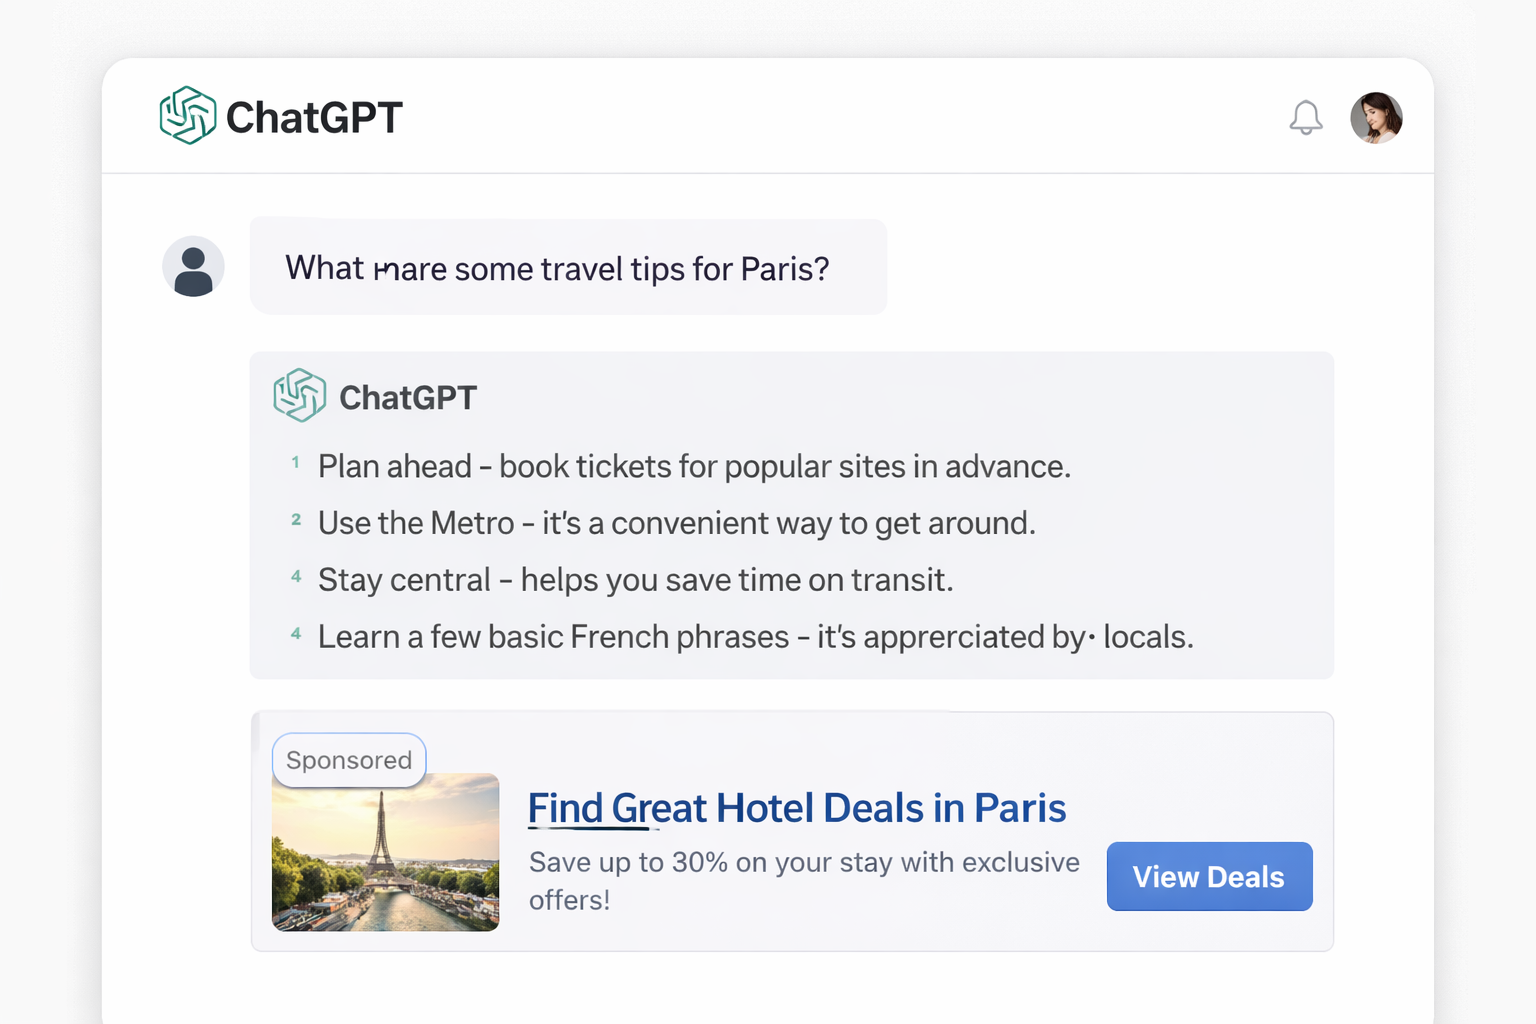The image size is (1536, 1024).
Task: Click the Eiffel Tower ad thumbnail
Action: click(385, 852)
